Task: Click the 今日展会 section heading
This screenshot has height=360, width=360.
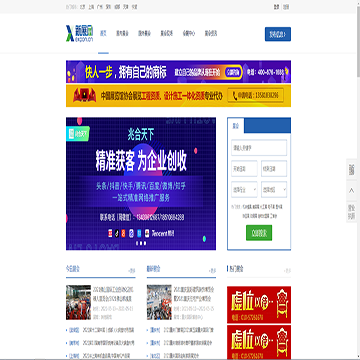Action: [x=73, y=269]
